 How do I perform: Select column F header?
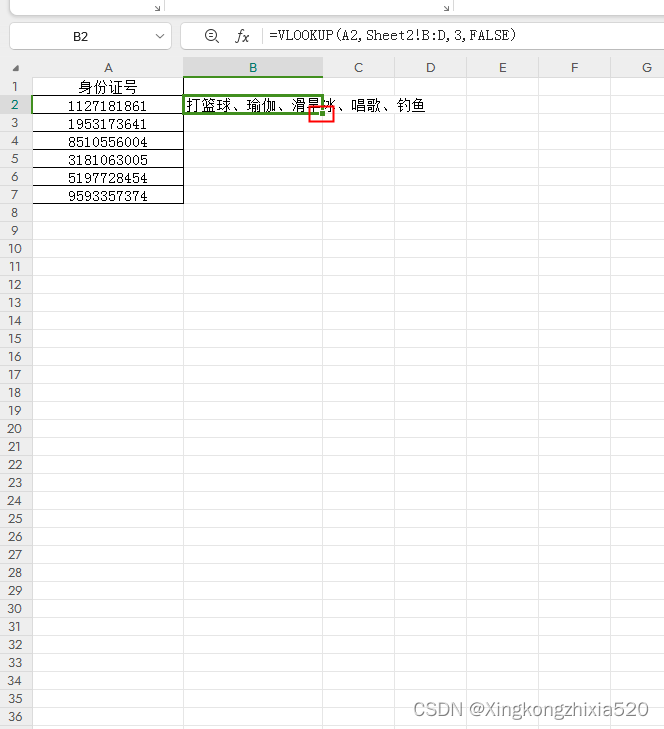coord(575,68)
